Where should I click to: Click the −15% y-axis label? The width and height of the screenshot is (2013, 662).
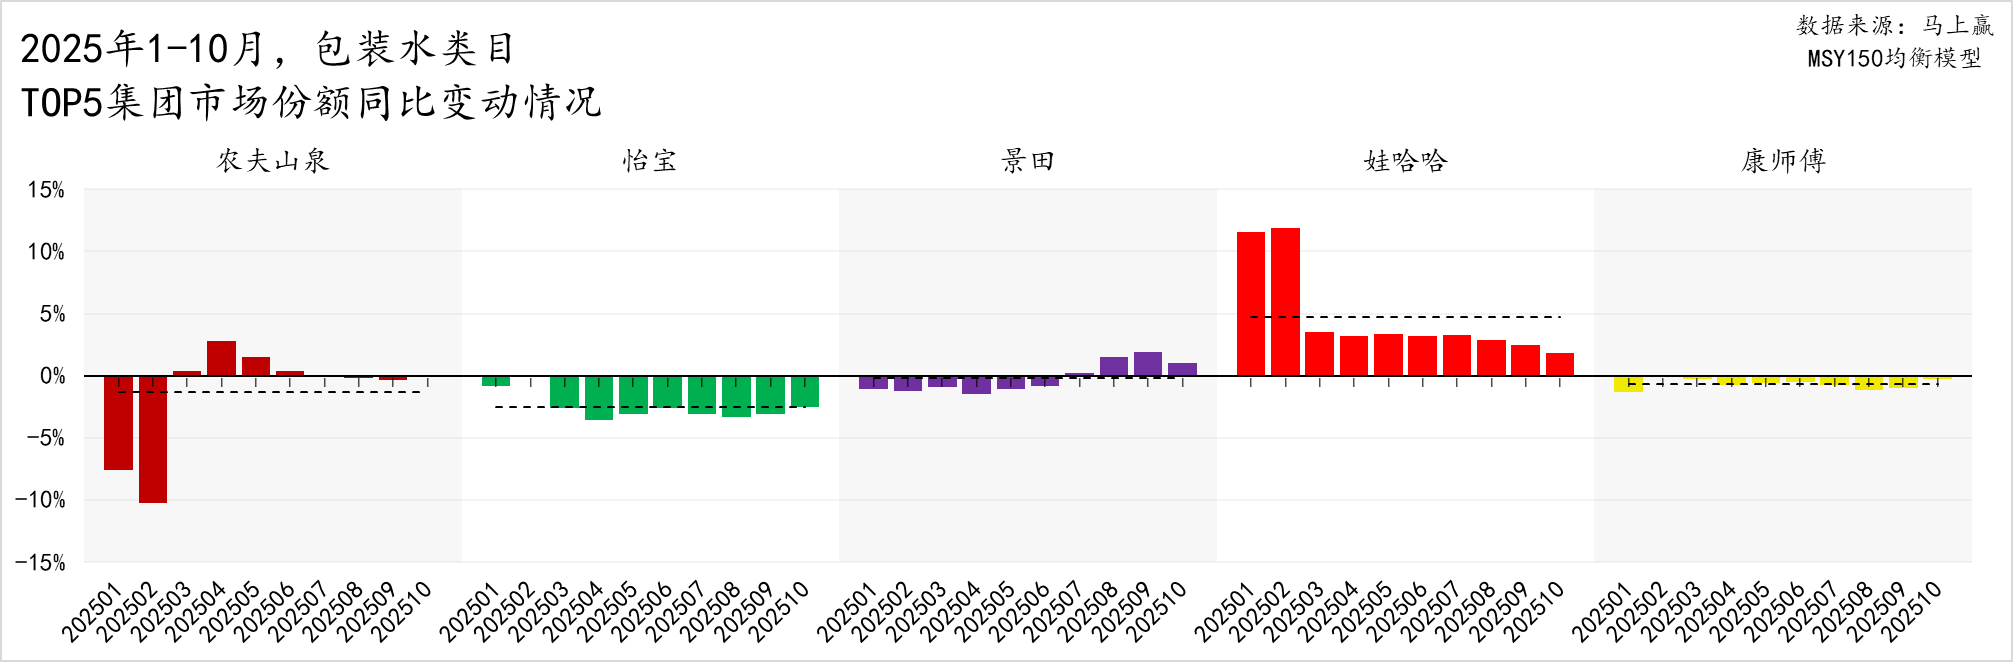point(40,562)
